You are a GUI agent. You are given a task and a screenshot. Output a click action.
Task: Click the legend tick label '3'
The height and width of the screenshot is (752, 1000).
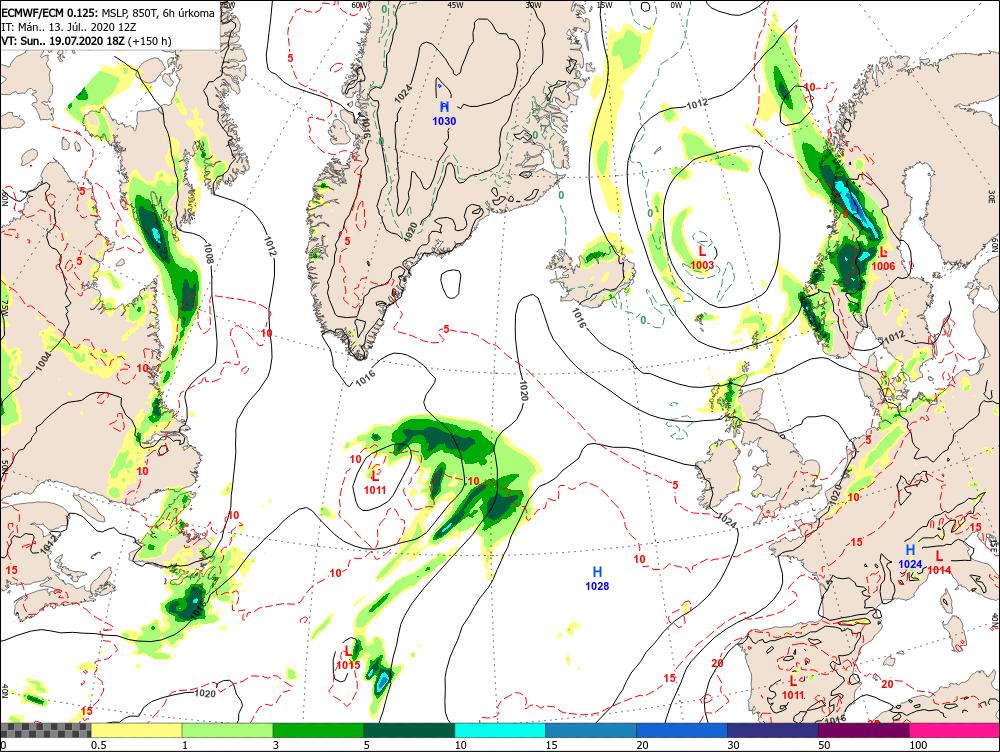coord(276,745)
